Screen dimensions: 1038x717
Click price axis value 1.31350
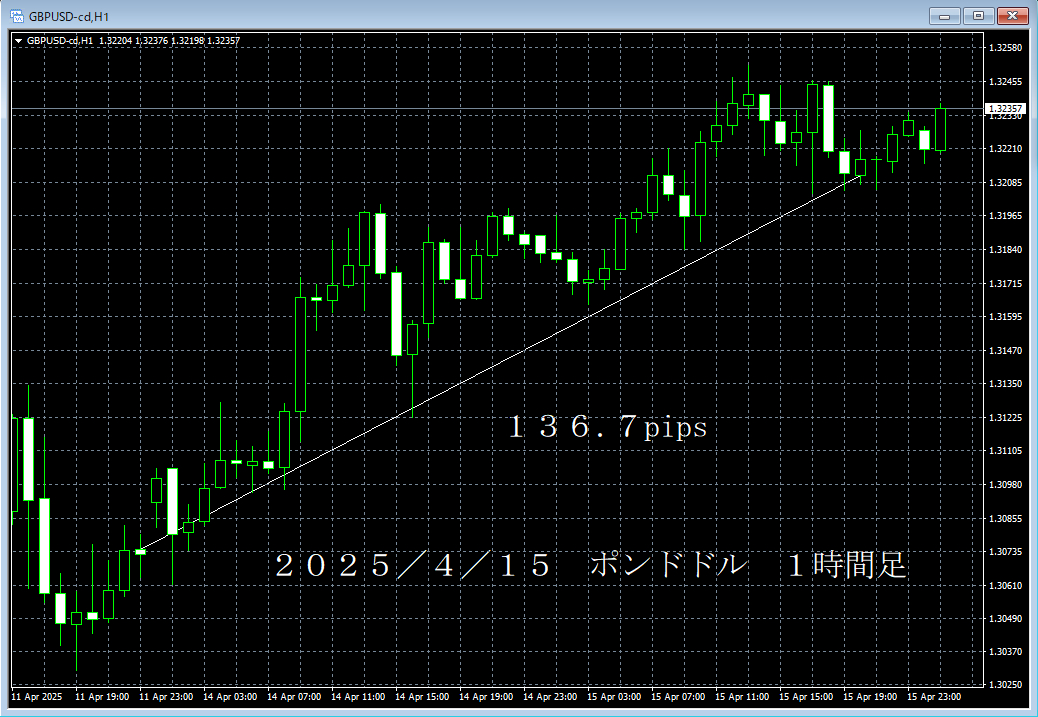click(1005, 383)
